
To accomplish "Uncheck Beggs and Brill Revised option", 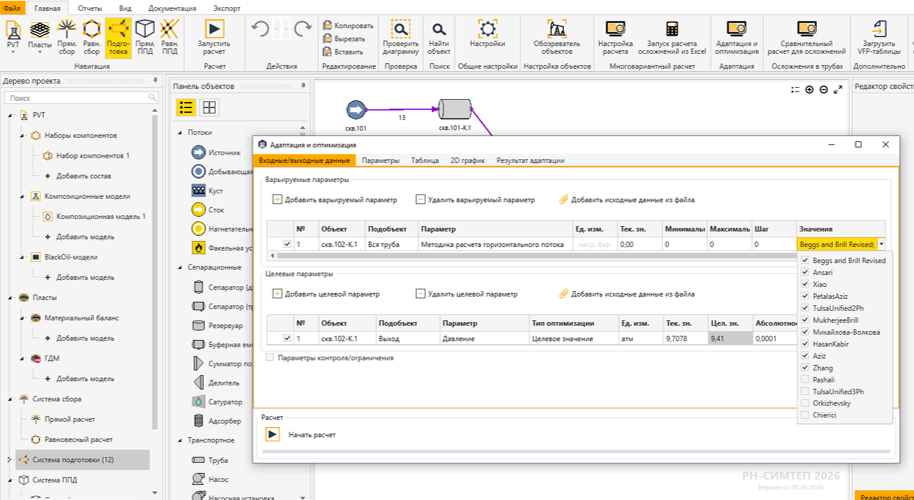I will click(805, 260).
